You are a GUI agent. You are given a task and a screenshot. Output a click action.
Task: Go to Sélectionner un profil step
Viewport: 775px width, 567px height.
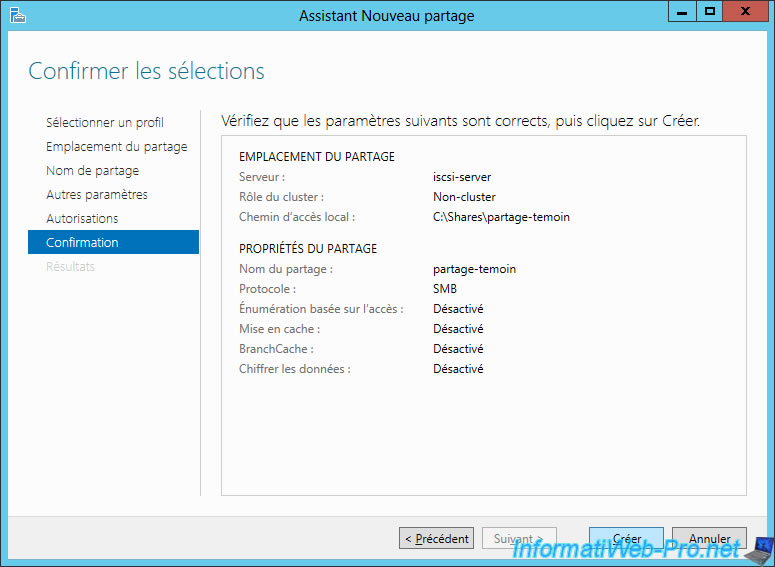coord(105,122)
